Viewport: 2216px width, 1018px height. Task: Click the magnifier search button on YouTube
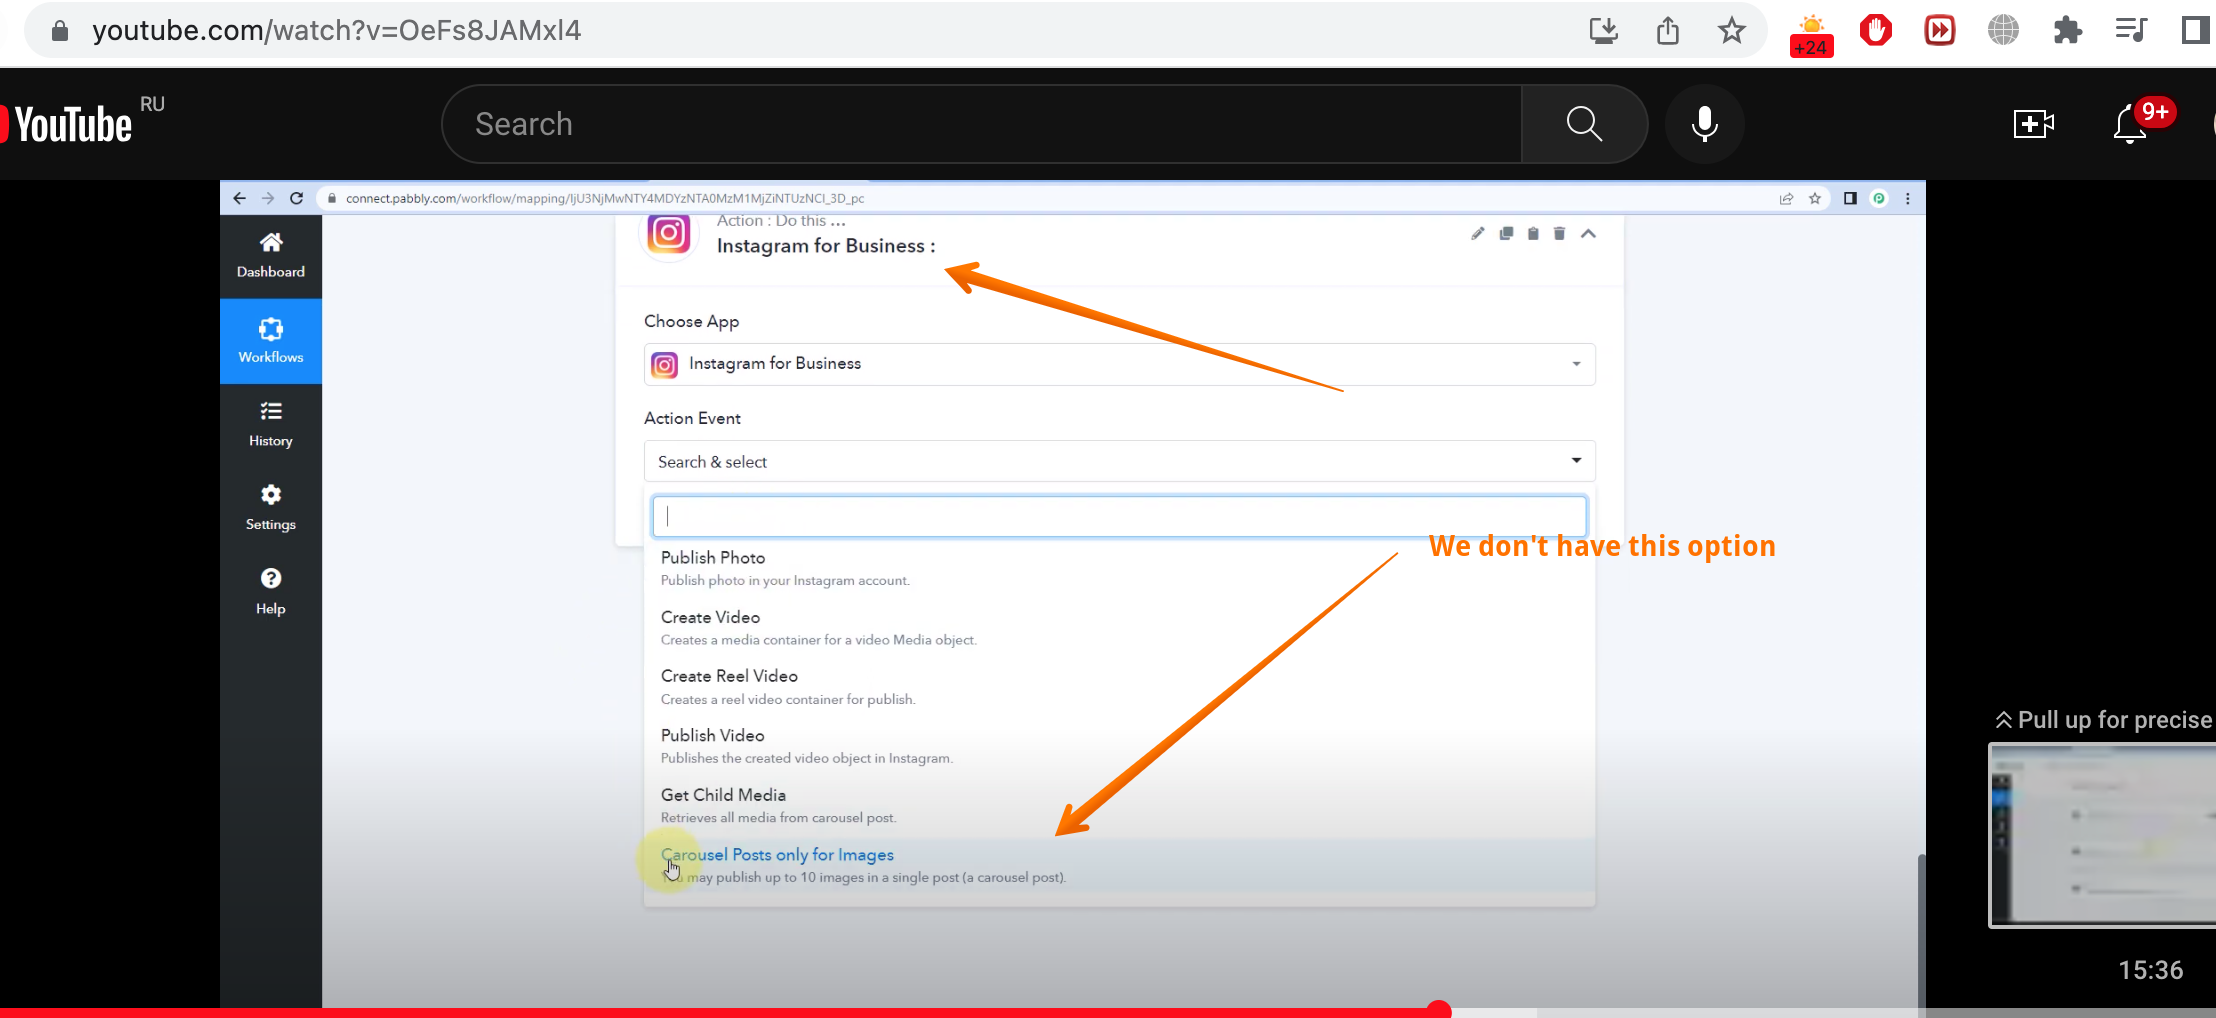(x=1584, y=124)
